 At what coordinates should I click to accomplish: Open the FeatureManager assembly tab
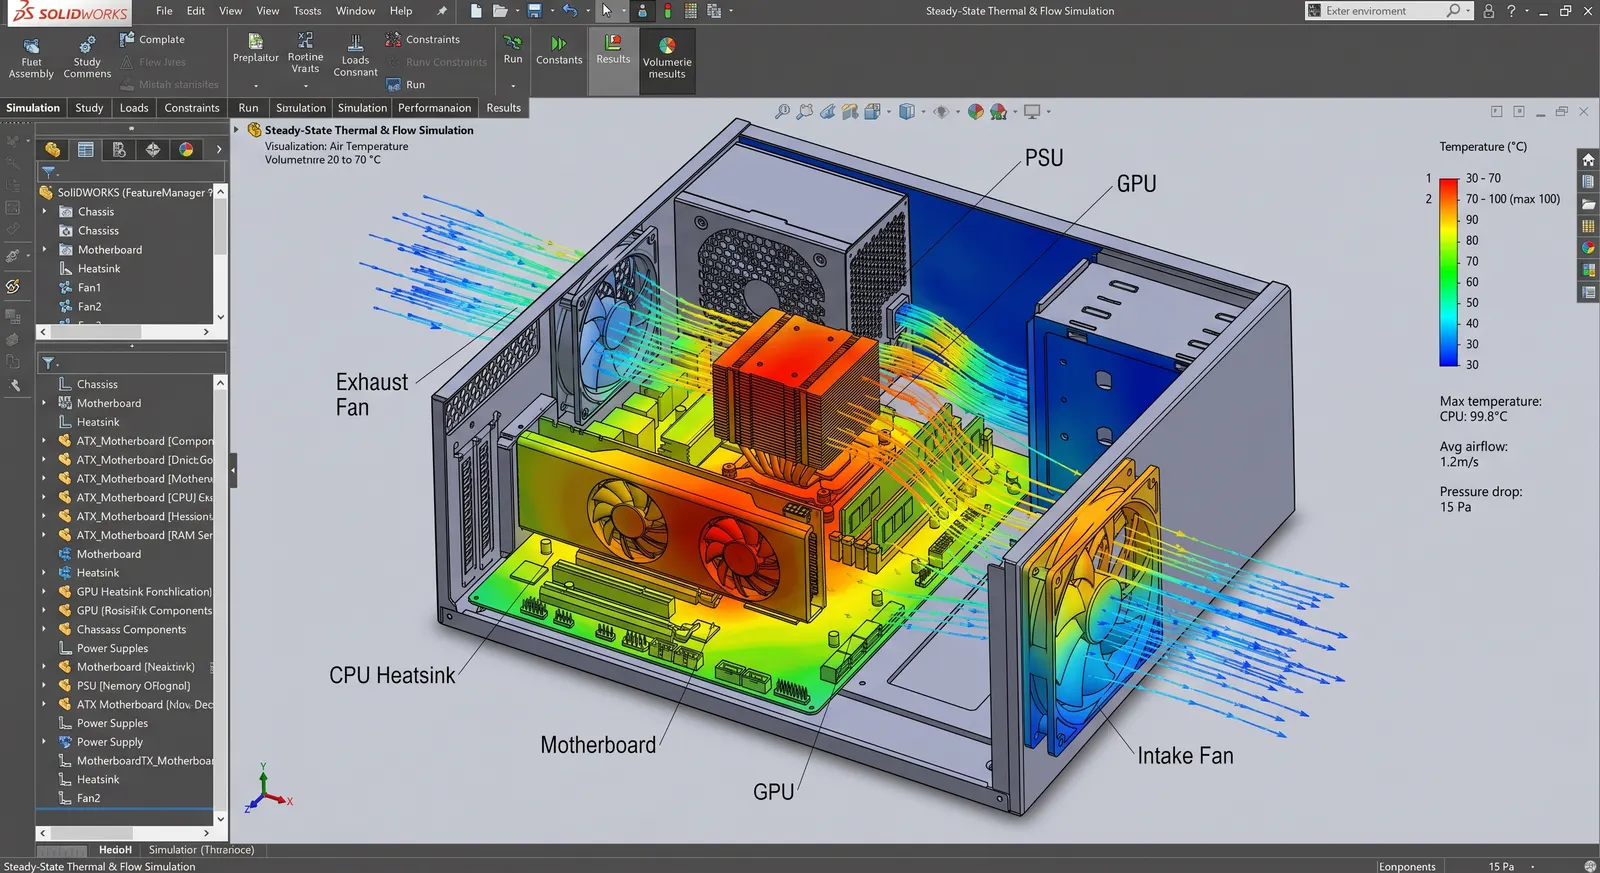pyautogui.click(x=52, y=150)
